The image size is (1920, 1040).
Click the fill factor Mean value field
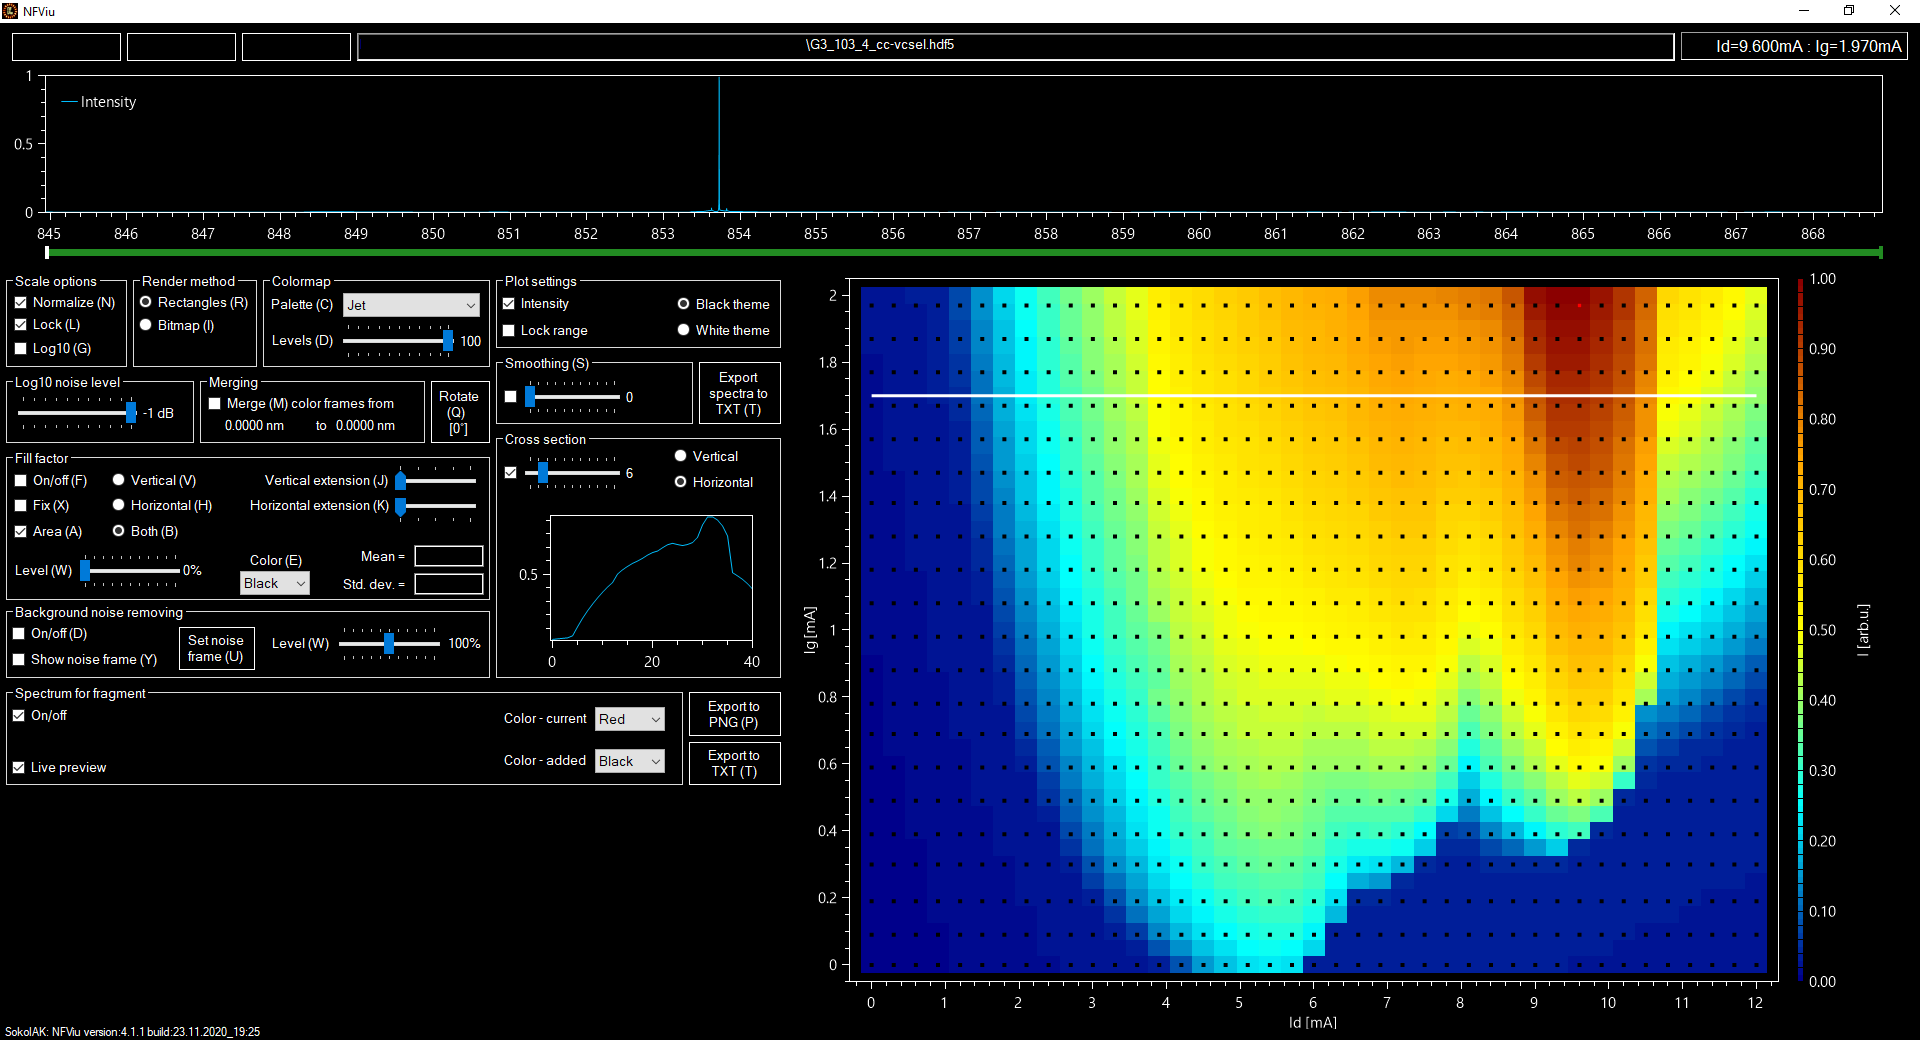[449, 557]
